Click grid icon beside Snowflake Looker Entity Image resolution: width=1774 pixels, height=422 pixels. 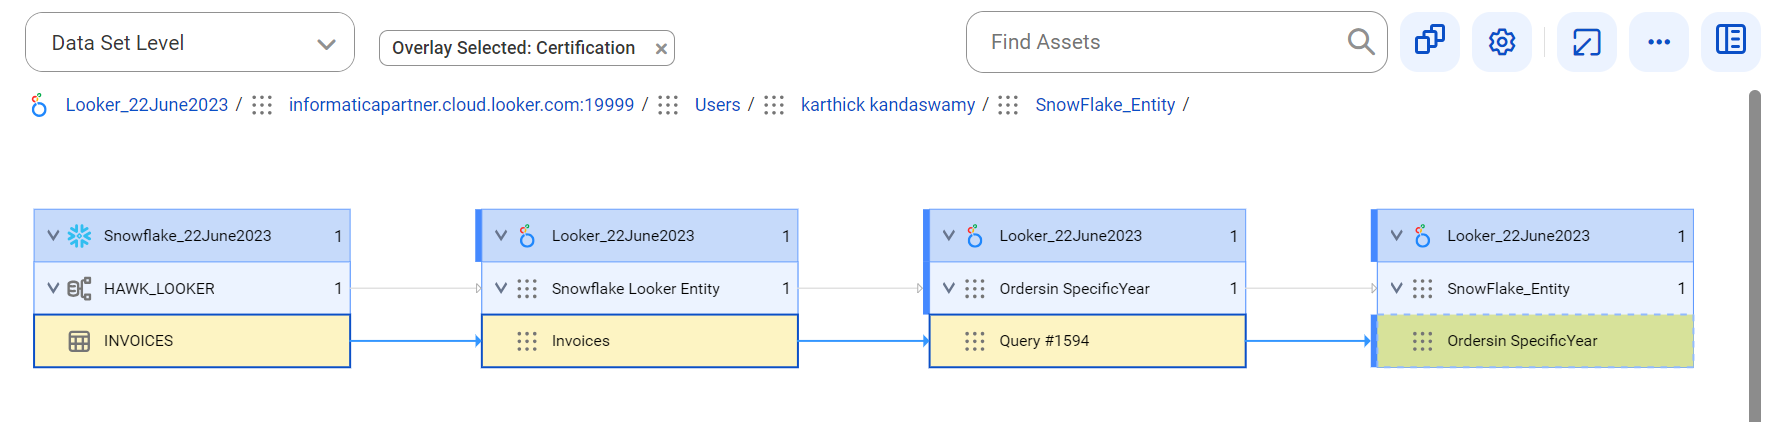click(x=527, y=288)
